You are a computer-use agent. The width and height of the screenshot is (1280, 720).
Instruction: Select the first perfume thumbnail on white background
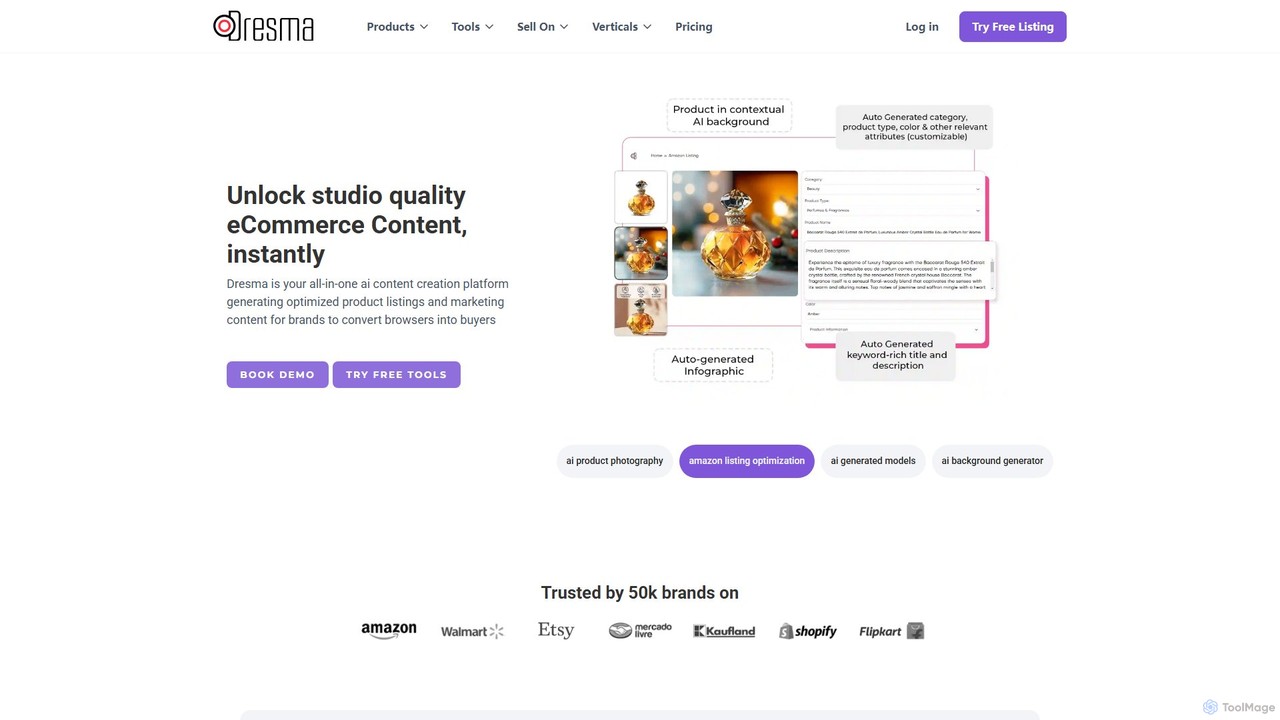641,197
